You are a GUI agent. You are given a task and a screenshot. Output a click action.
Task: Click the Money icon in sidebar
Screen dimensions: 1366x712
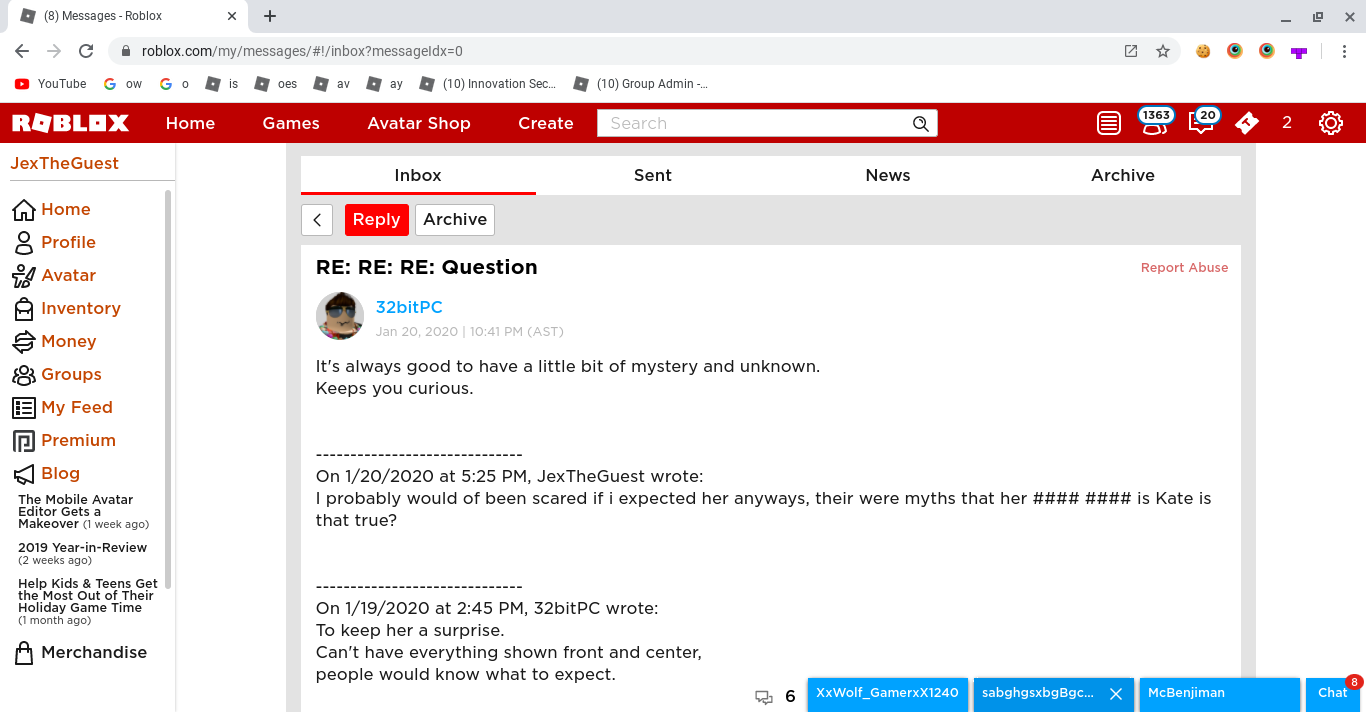coord(23,341)
